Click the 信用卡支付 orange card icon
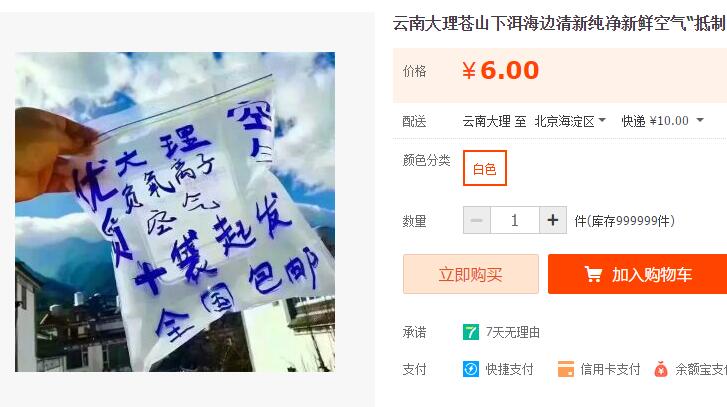Screen dimensions: 727x407 point(566,369)
